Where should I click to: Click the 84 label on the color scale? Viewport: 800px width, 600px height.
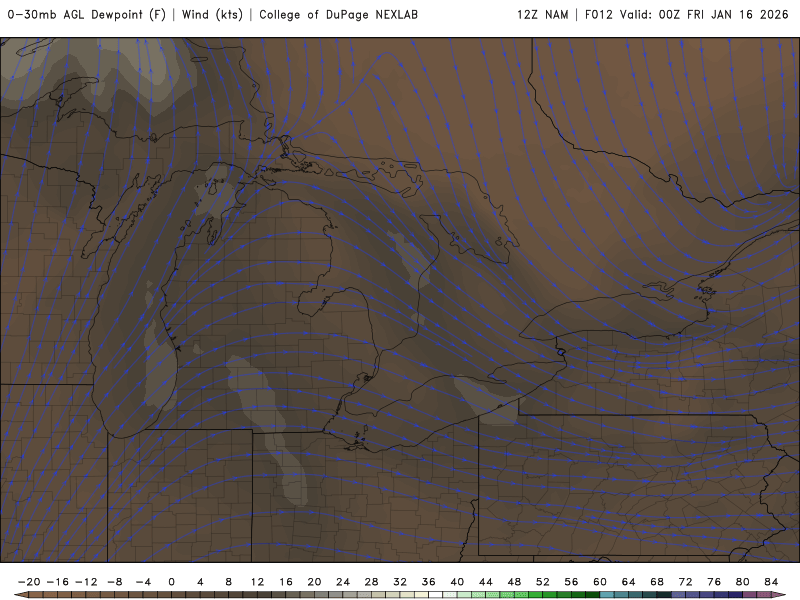coord(771,582)
